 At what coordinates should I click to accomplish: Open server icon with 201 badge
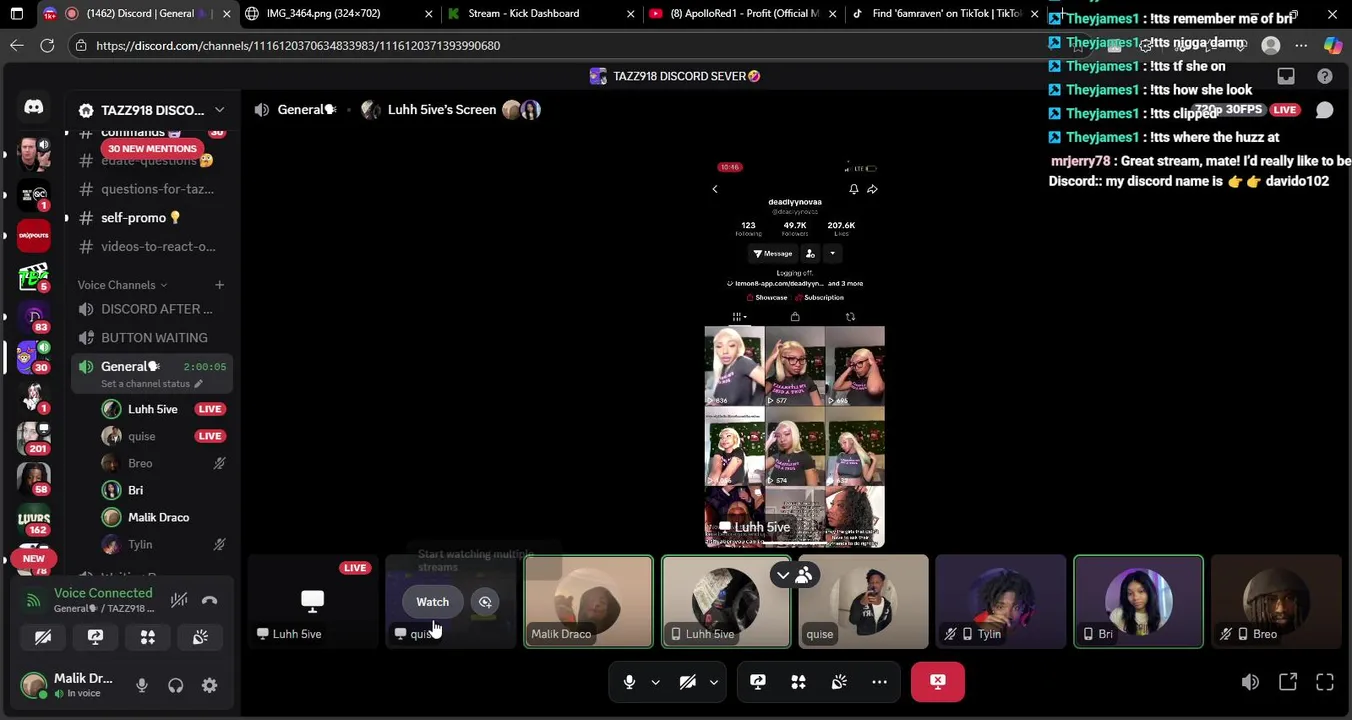pyautogui.click(x=34, y=436)
